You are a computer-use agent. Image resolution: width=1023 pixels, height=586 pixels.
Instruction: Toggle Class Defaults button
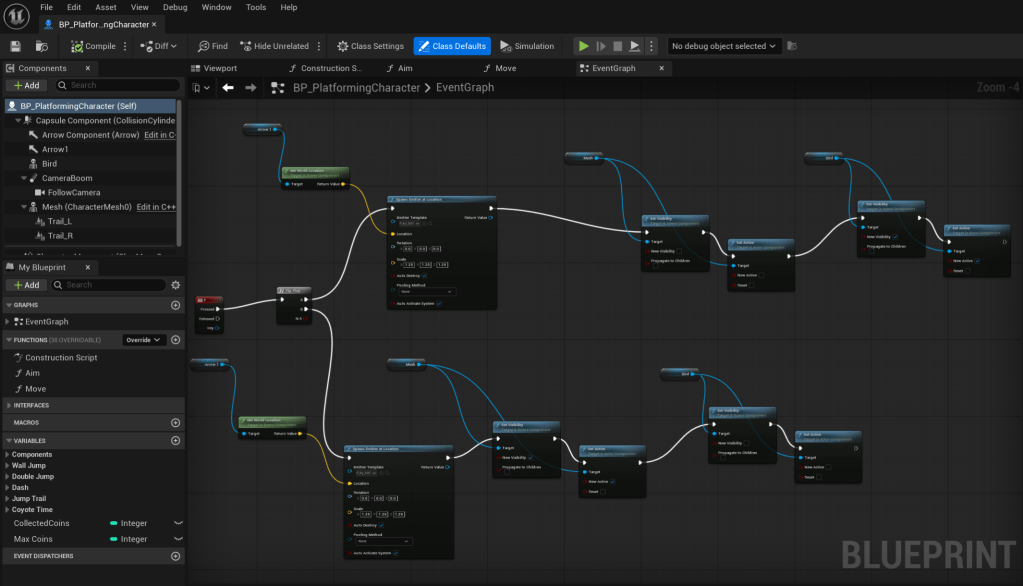[452, 46]
